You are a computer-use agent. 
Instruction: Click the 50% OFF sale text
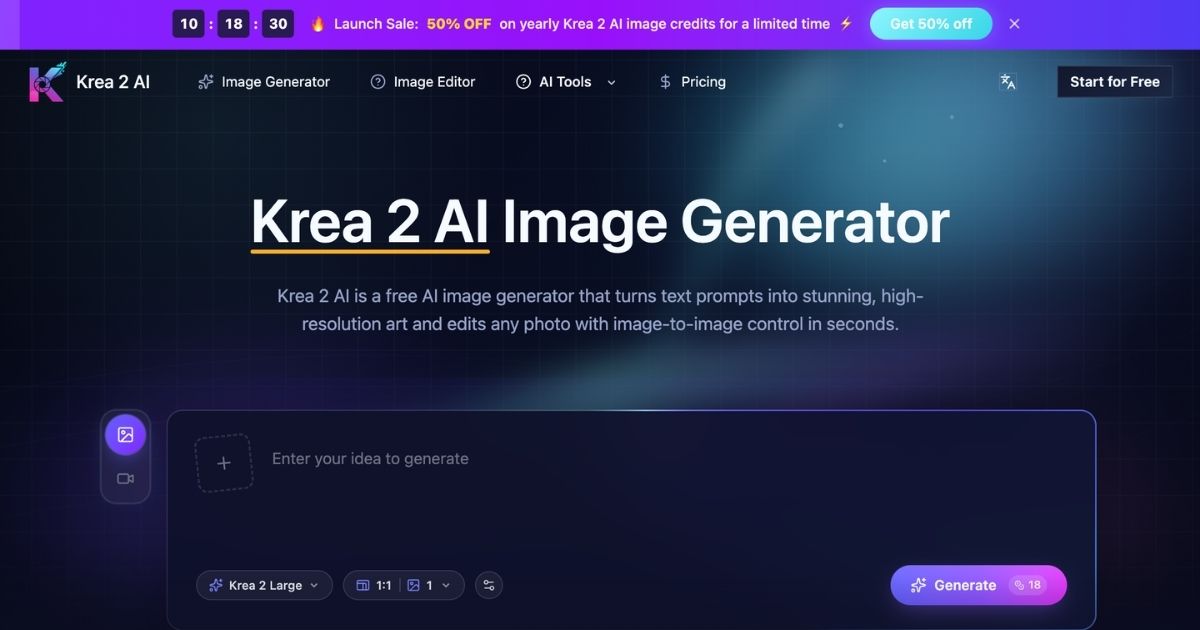459,24
